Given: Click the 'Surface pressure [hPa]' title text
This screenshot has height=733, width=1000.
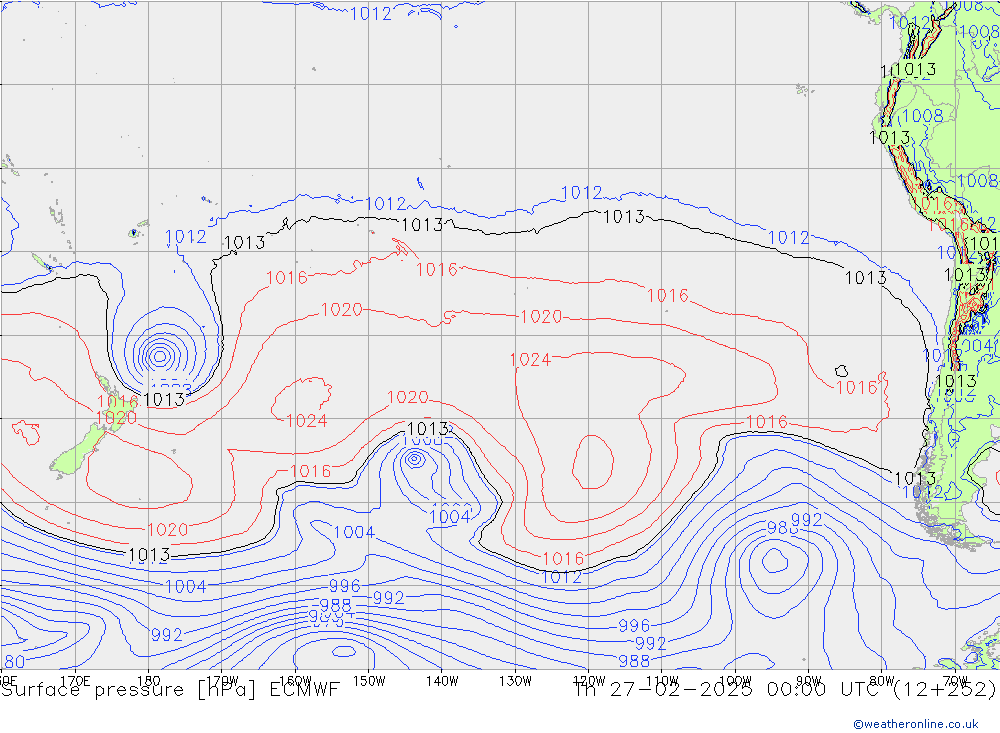Looking at the screenshot, I should (x=128, y=690).
